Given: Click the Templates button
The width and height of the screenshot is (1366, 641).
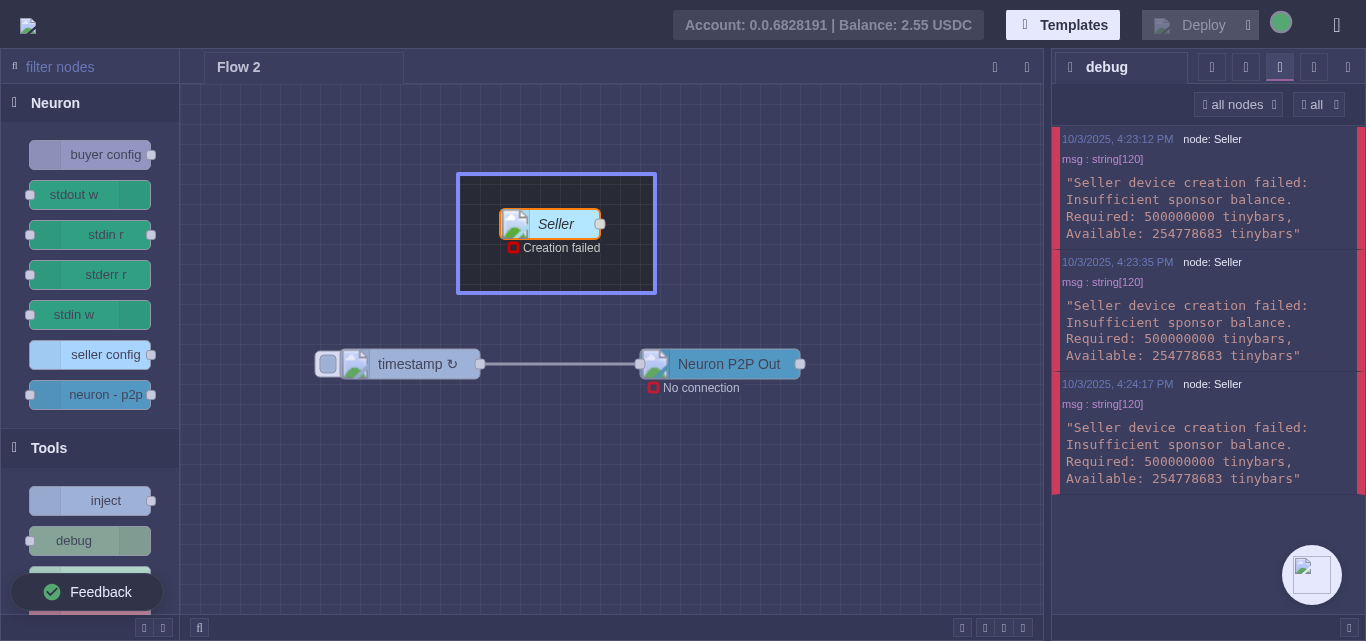Looking at the screenshot, I should click(1062, 25).
